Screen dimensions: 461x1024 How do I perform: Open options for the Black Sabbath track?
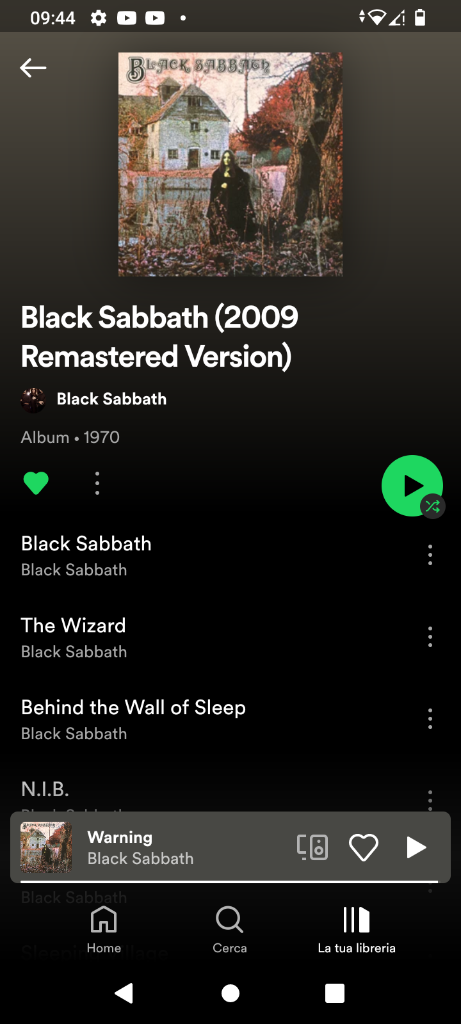point(430,555)
